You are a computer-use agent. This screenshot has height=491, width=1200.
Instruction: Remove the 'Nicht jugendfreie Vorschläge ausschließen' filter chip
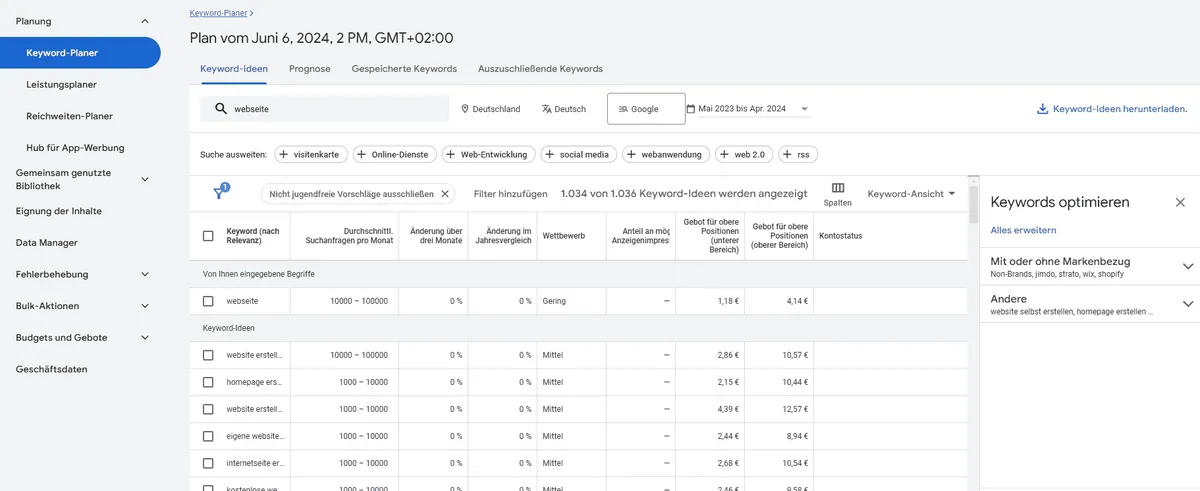[x=445, y=193]
